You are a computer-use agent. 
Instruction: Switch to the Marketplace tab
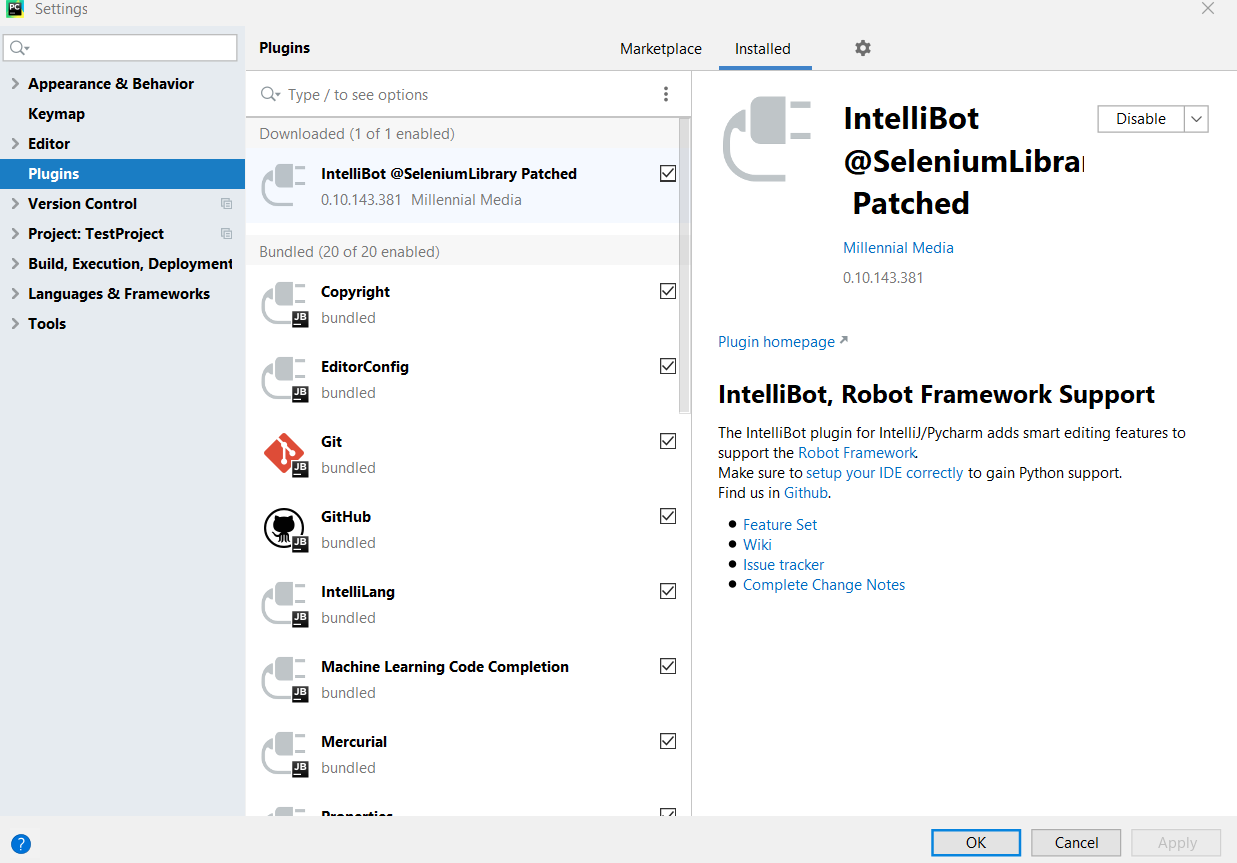click(661, 49)
